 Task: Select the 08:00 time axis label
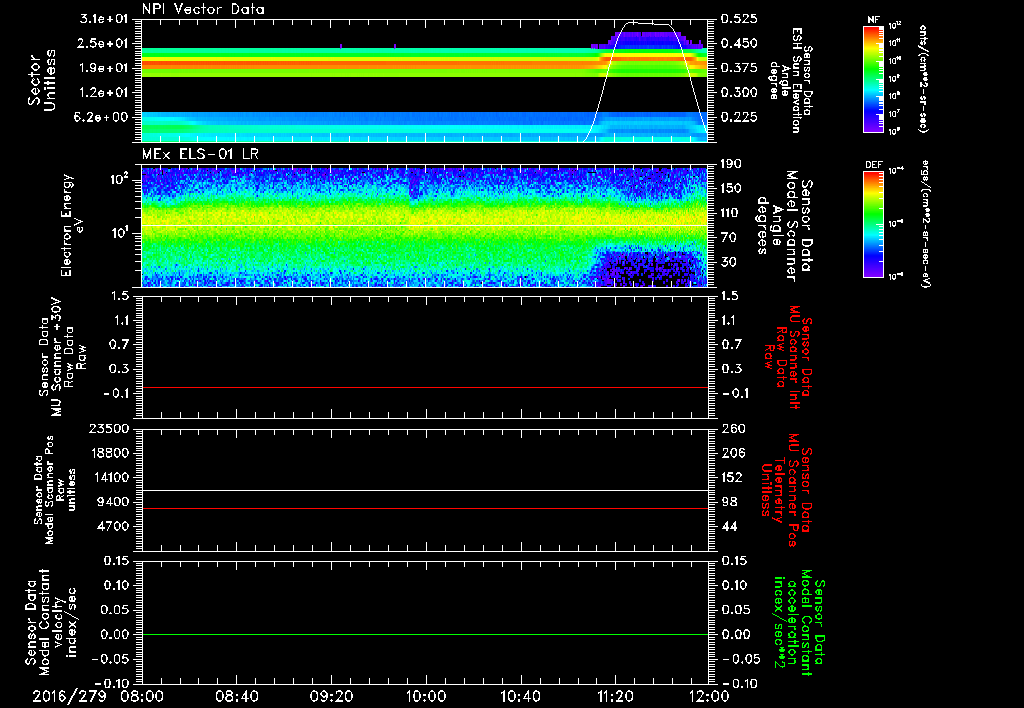tap(142, 694)
